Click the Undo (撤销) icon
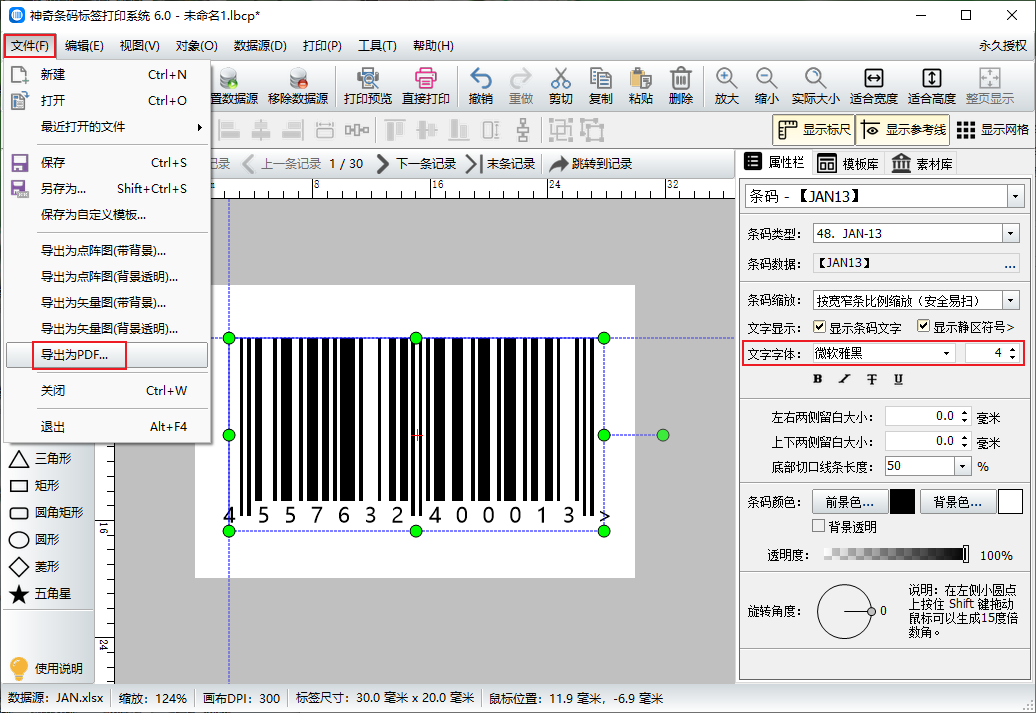Viewport: 1036px width, 713px height. (x=480, y=79)
